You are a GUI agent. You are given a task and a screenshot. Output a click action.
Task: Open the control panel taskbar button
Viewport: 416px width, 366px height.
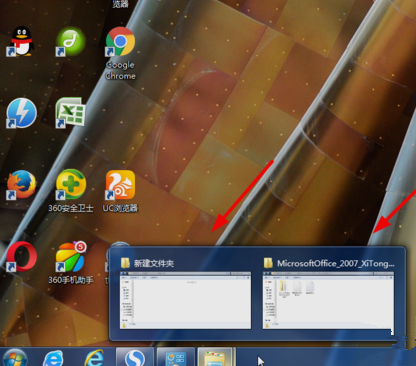(176, 357)
